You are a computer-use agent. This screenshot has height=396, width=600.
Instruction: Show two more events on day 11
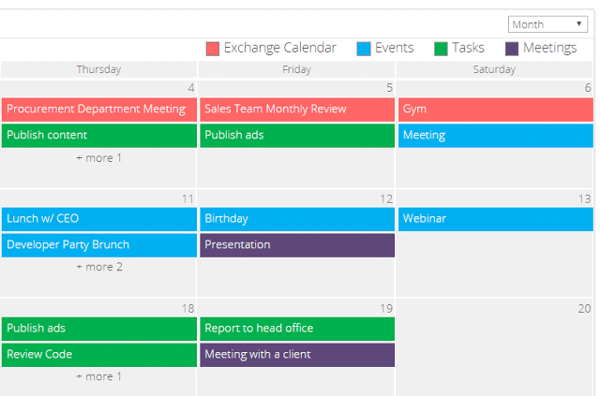click(99, 267)
